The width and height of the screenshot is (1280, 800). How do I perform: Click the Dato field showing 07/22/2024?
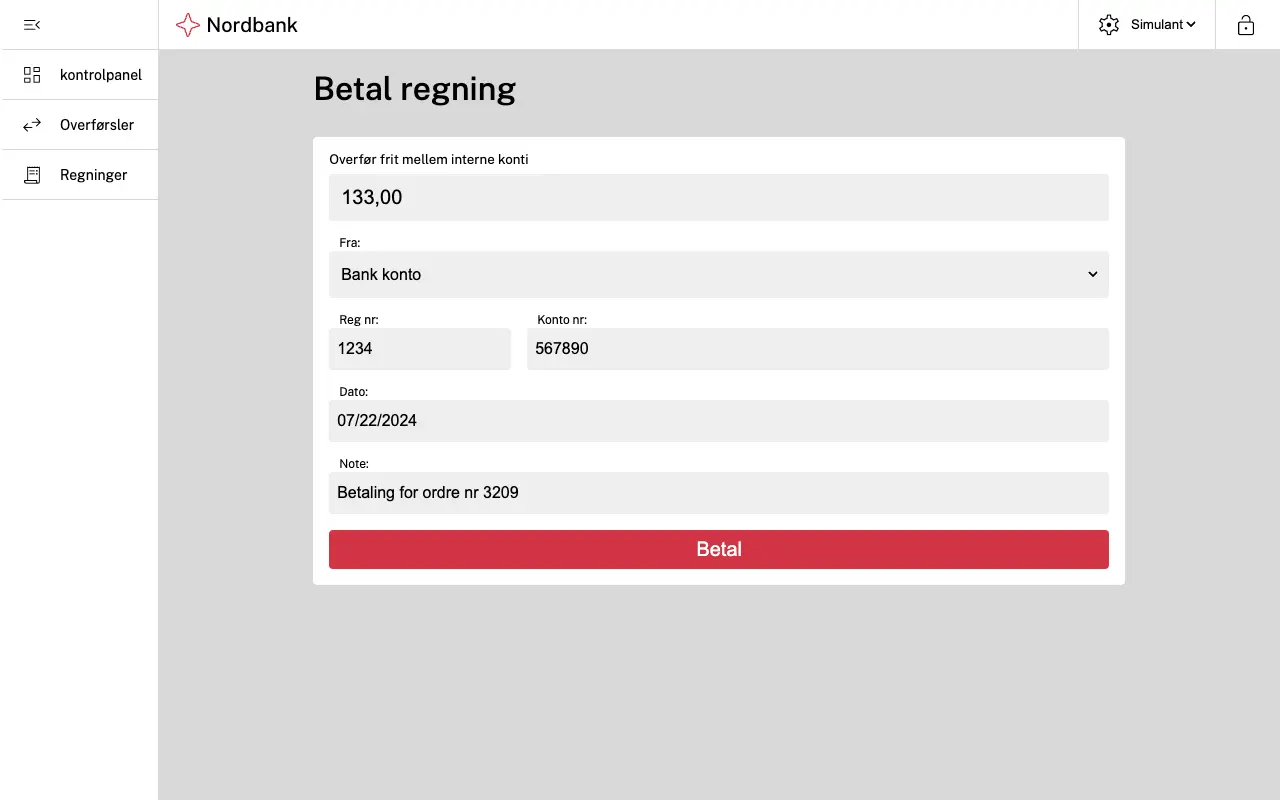tap(719, 421)
